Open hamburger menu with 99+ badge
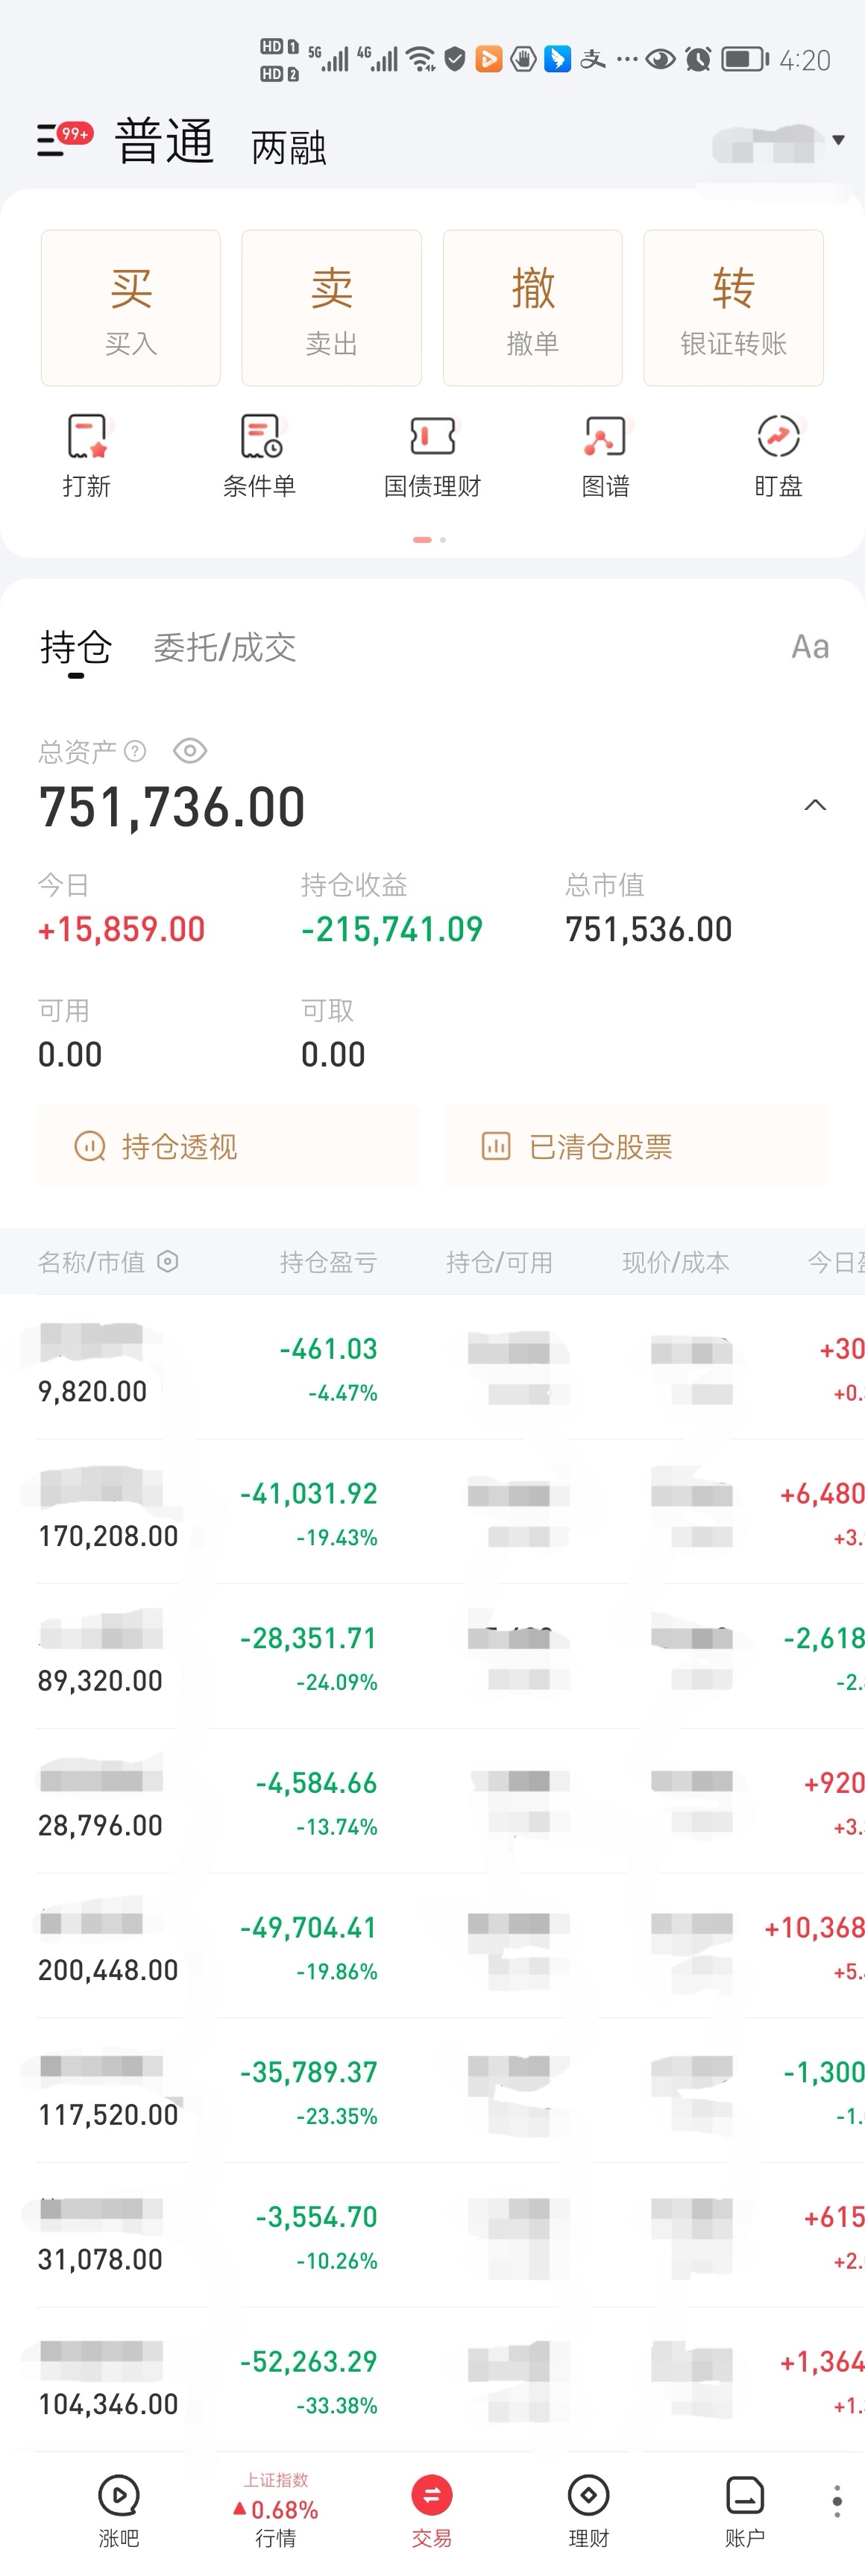Image resolution: width=865 pixels, height=2576 pixels. (x=63, y=139)
